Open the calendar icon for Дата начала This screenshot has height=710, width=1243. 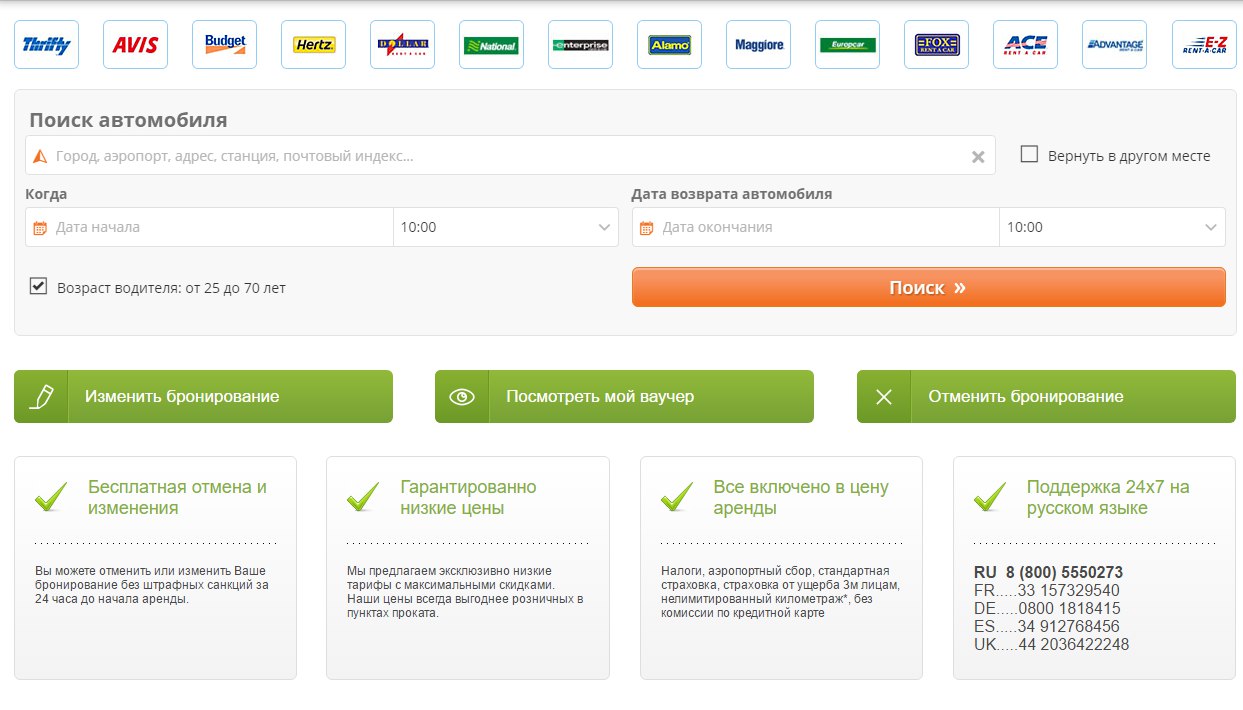[x=40, y=228]
